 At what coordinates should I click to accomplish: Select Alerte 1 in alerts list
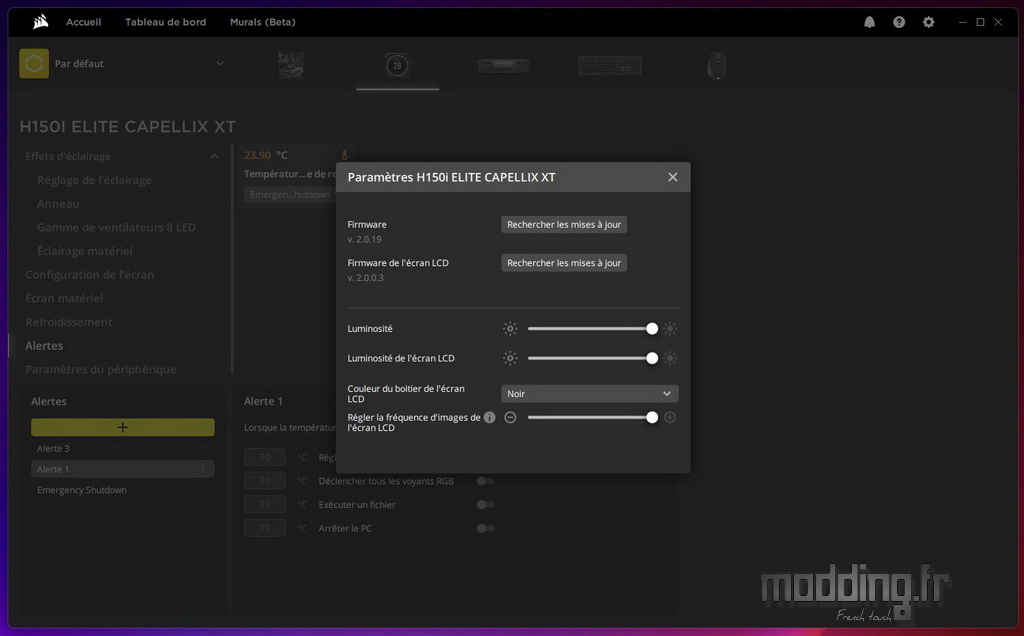coord(123,469)
